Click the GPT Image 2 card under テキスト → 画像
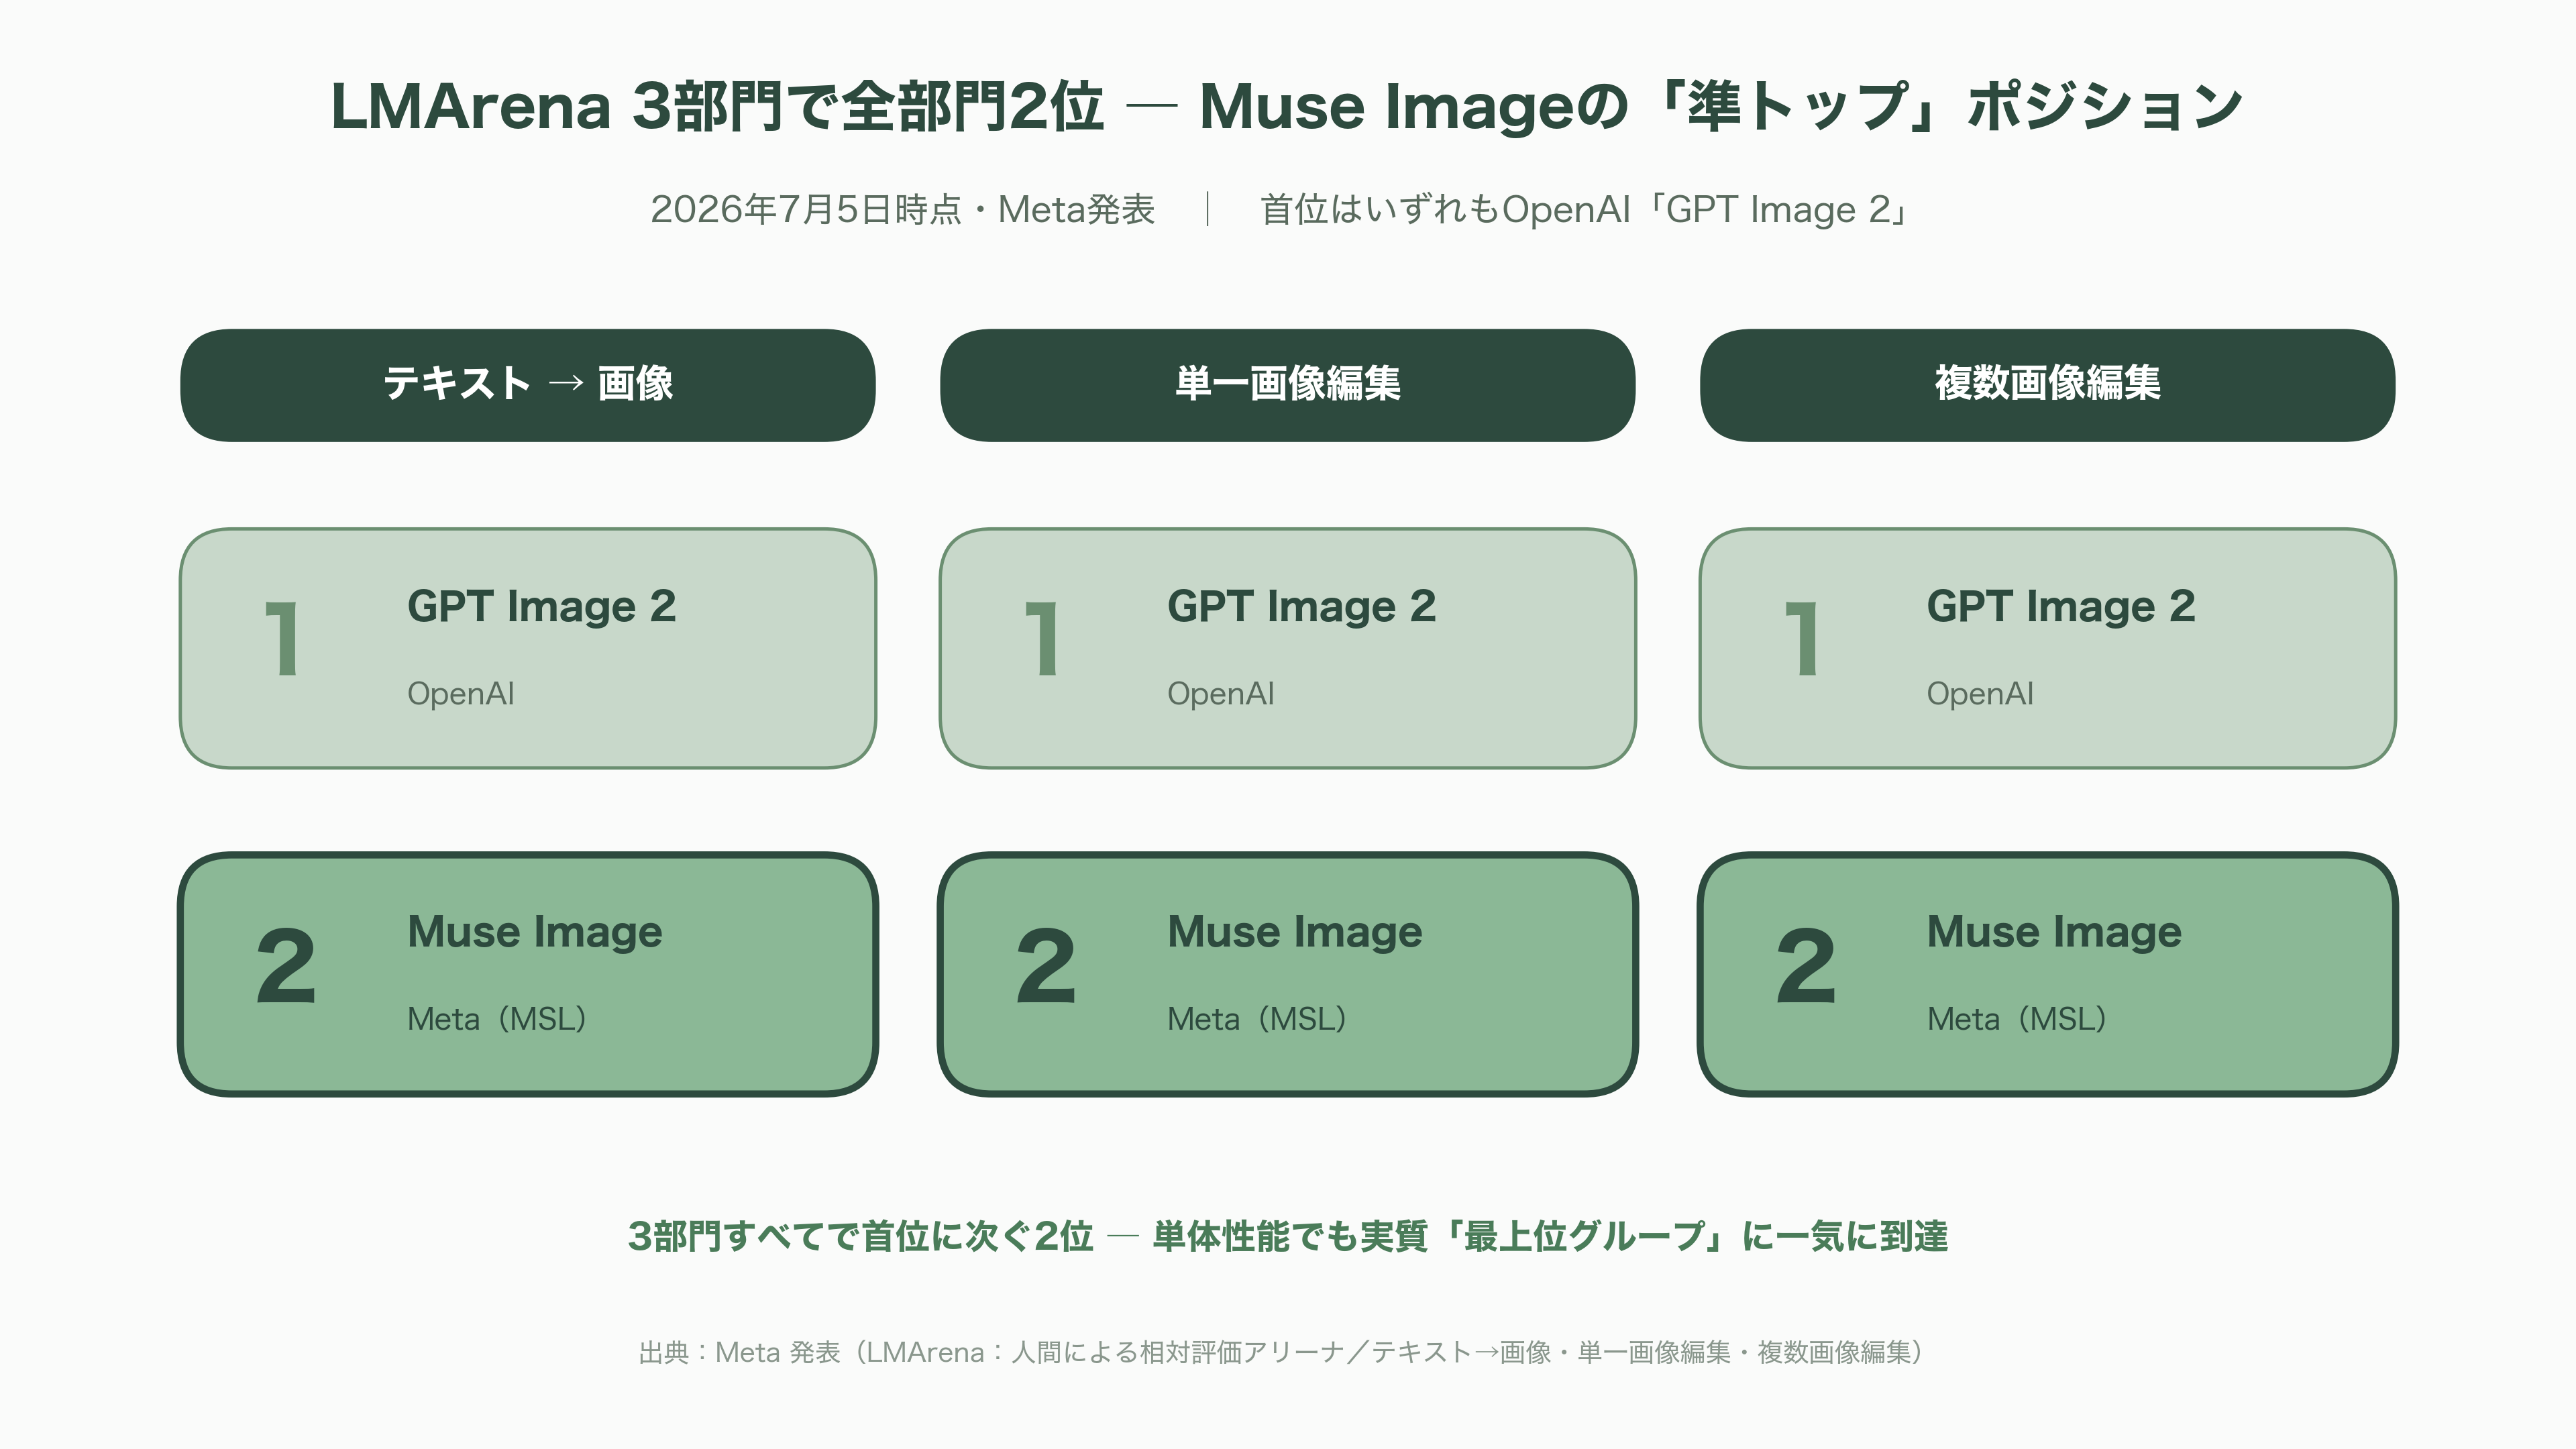The image size is (2576, 1449). 528,649
